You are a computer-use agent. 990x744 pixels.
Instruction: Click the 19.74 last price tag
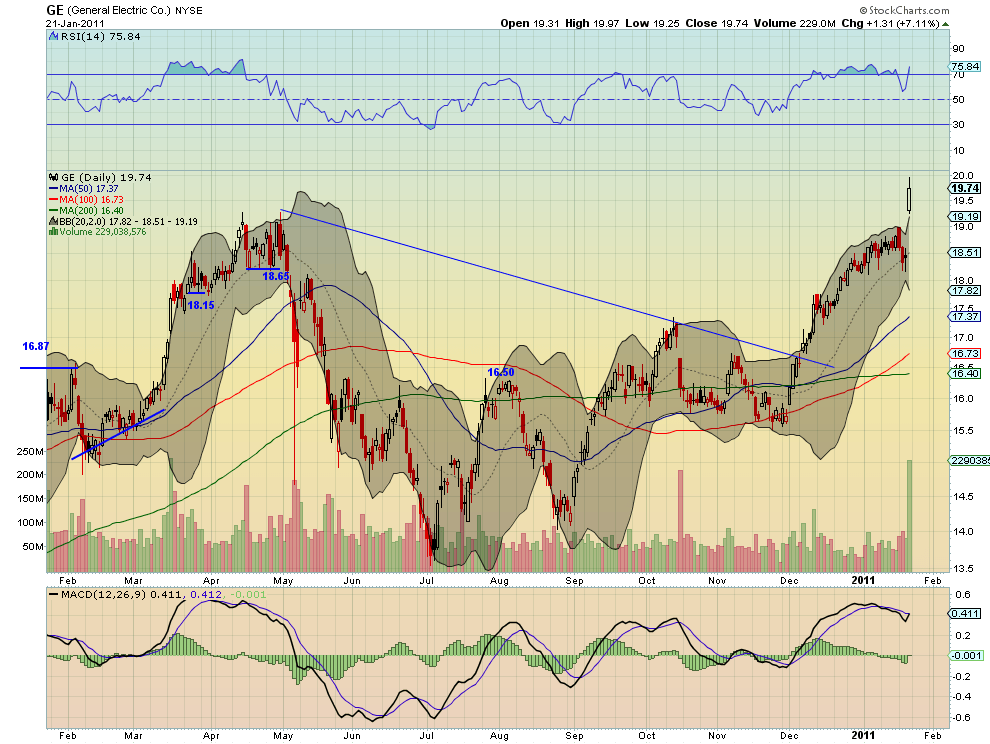click(965, 188)
